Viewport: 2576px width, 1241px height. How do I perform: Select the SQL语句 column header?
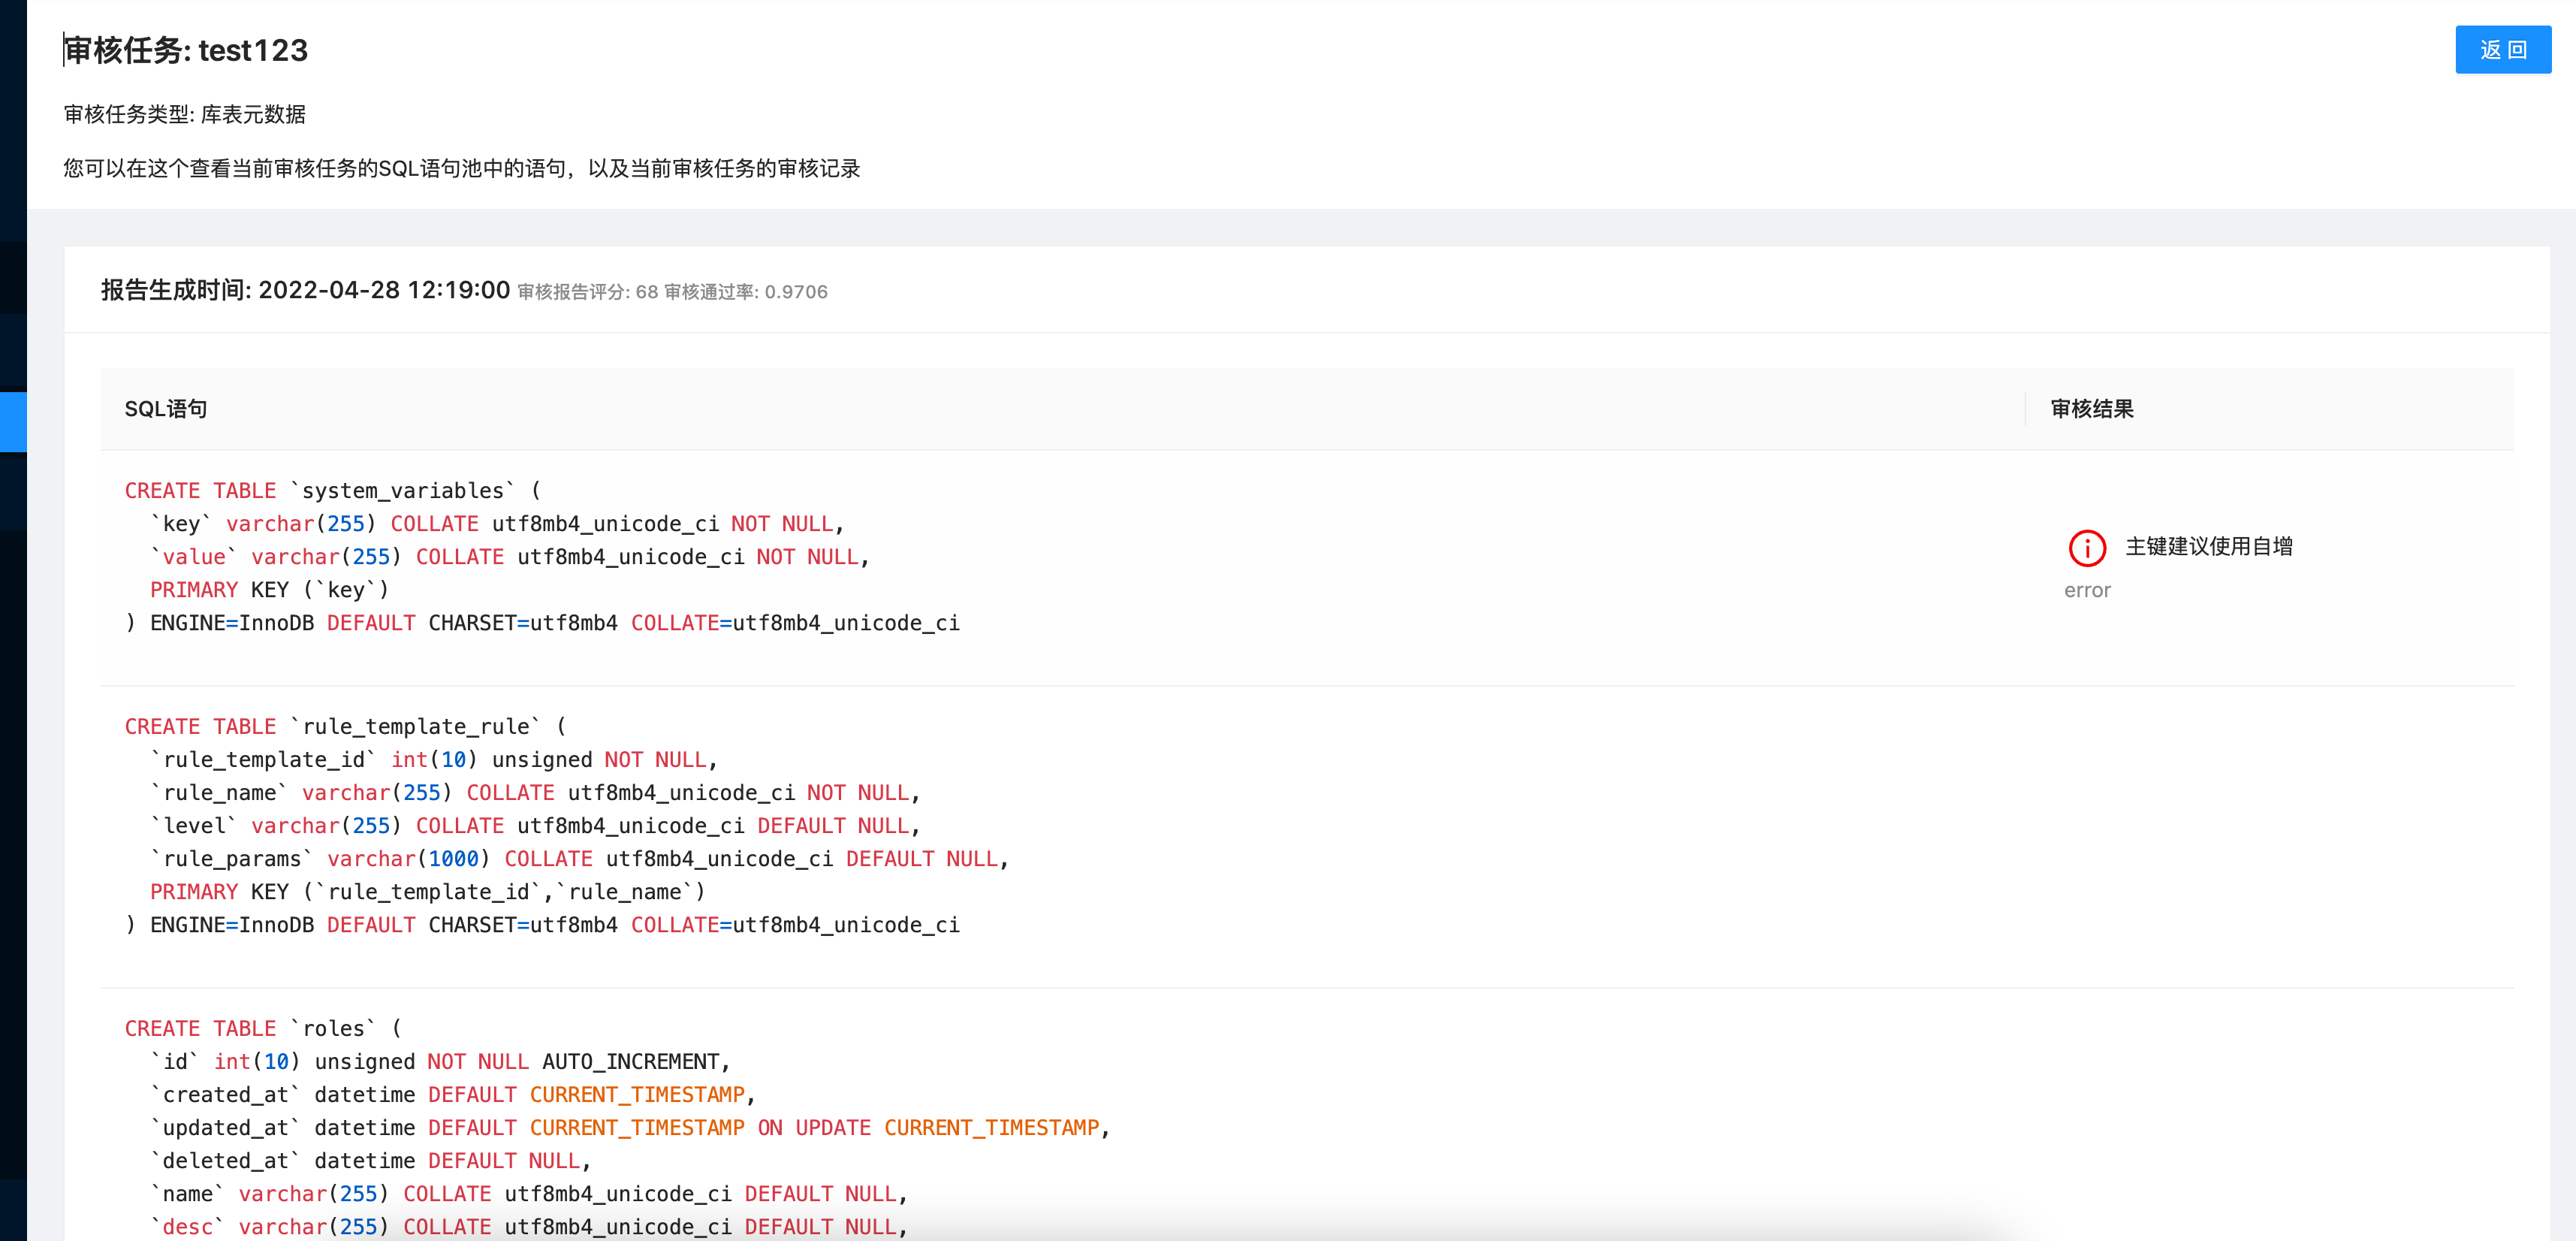[165, 408]
